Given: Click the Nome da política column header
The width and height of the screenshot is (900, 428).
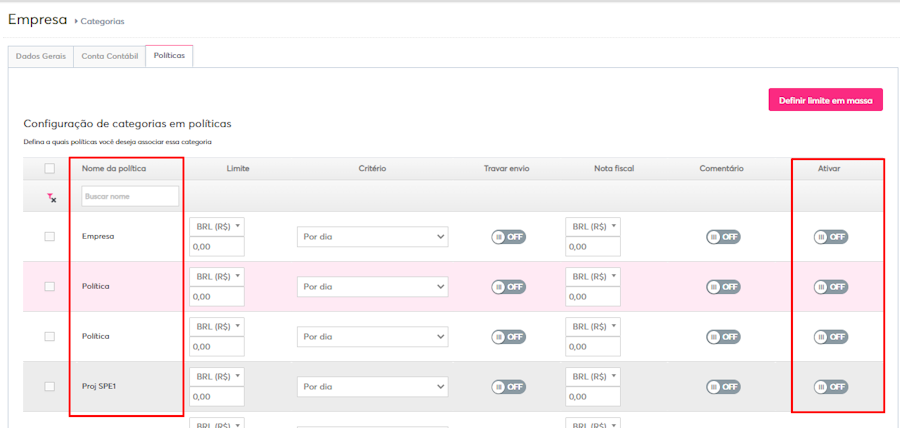Looking at the screenshot, I should [x=114, y=169].
